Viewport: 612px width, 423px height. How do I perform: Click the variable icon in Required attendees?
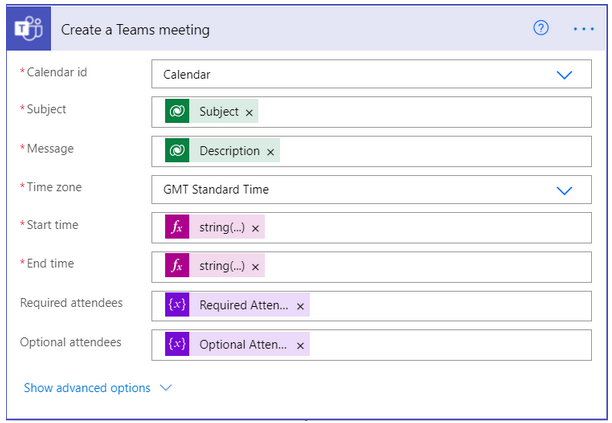click(x=178, y=305)
